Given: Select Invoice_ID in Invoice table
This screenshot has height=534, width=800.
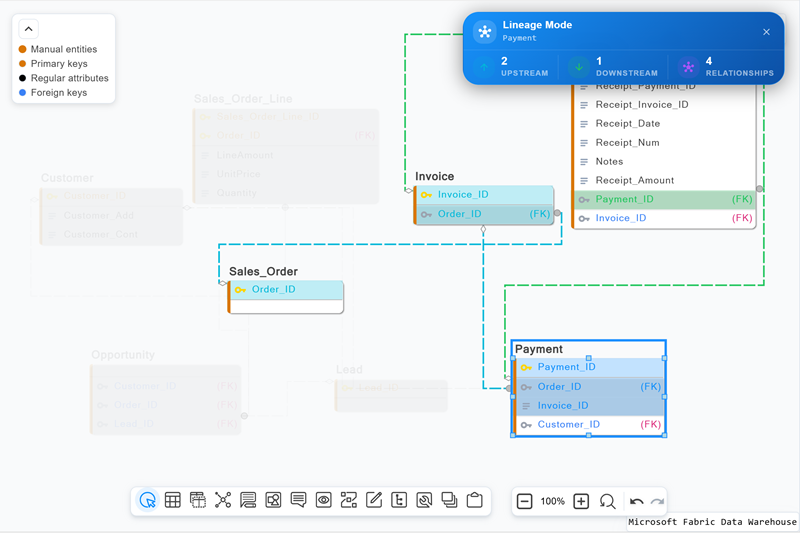Looking at the screenshot, I should click(484, 195).
